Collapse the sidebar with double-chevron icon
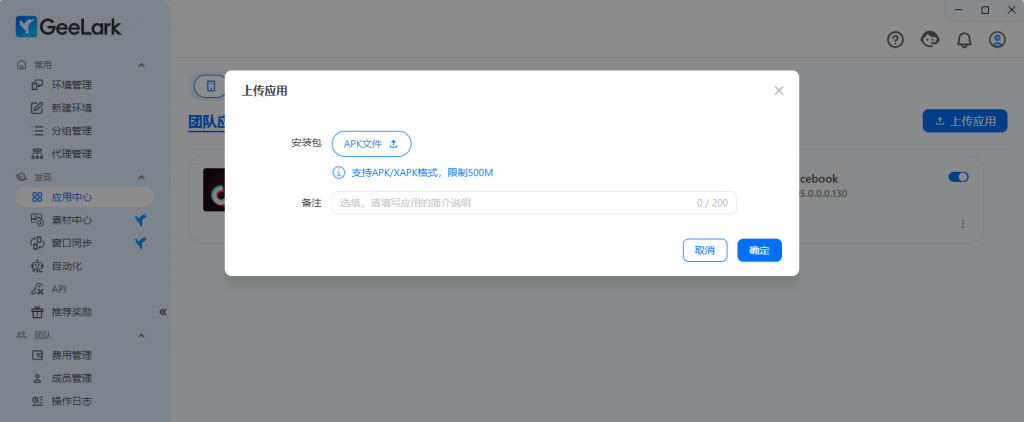 tap(163, 312)
